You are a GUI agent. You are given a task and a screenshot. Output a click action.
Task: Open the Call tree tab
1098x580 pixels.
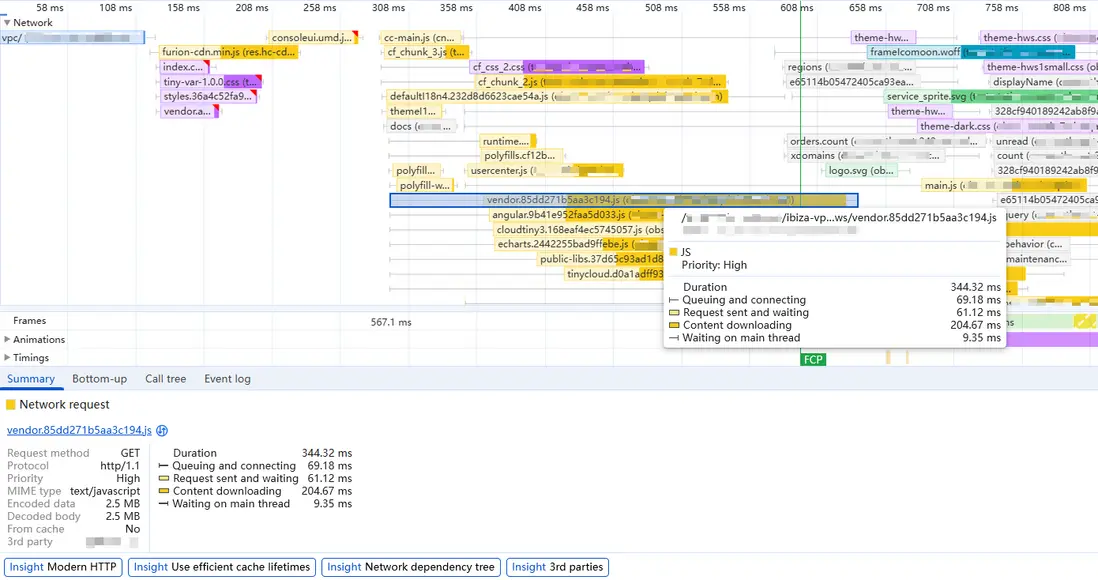point(165,379)
